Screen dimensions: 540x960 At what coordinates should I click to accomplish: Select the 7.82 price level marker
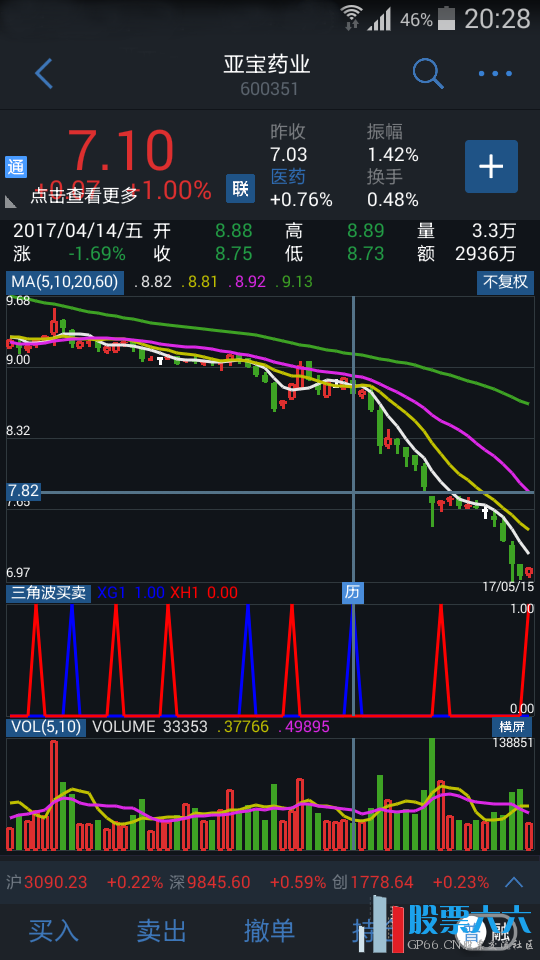tap(23, 491)
